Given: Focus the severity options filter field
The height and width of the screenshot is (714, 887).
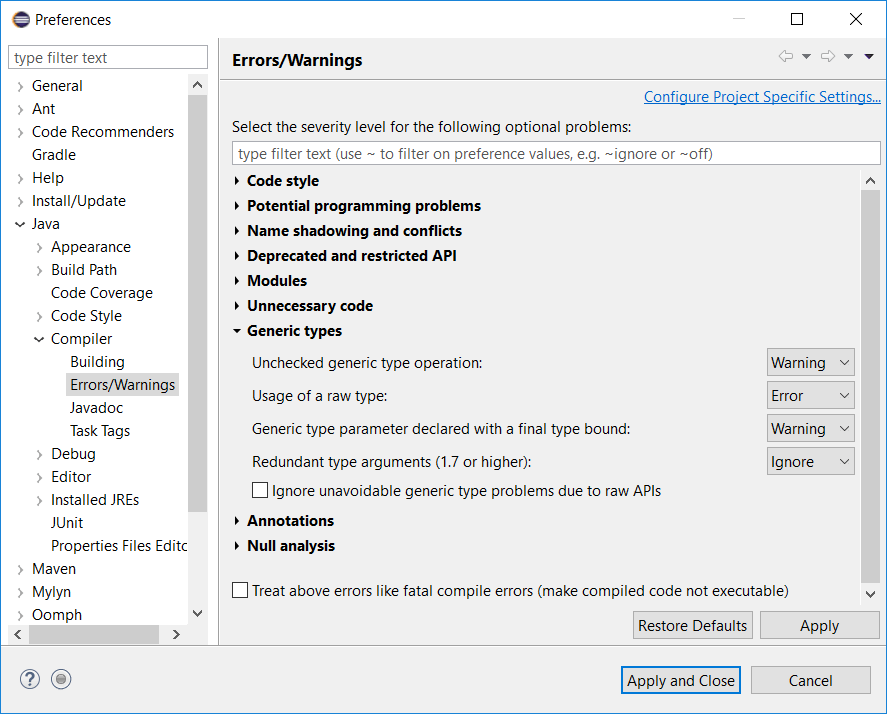Looking at the screenshot, I should coord(556,153).
